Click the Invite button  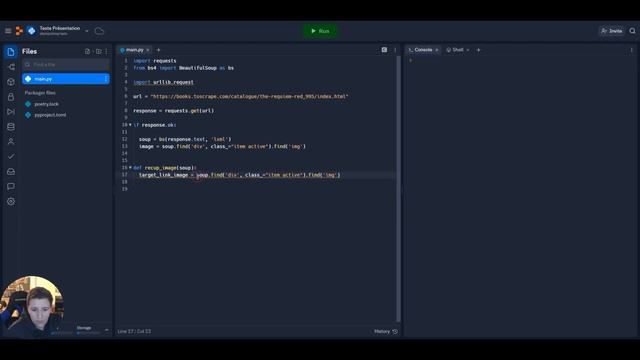click(611, 31)
